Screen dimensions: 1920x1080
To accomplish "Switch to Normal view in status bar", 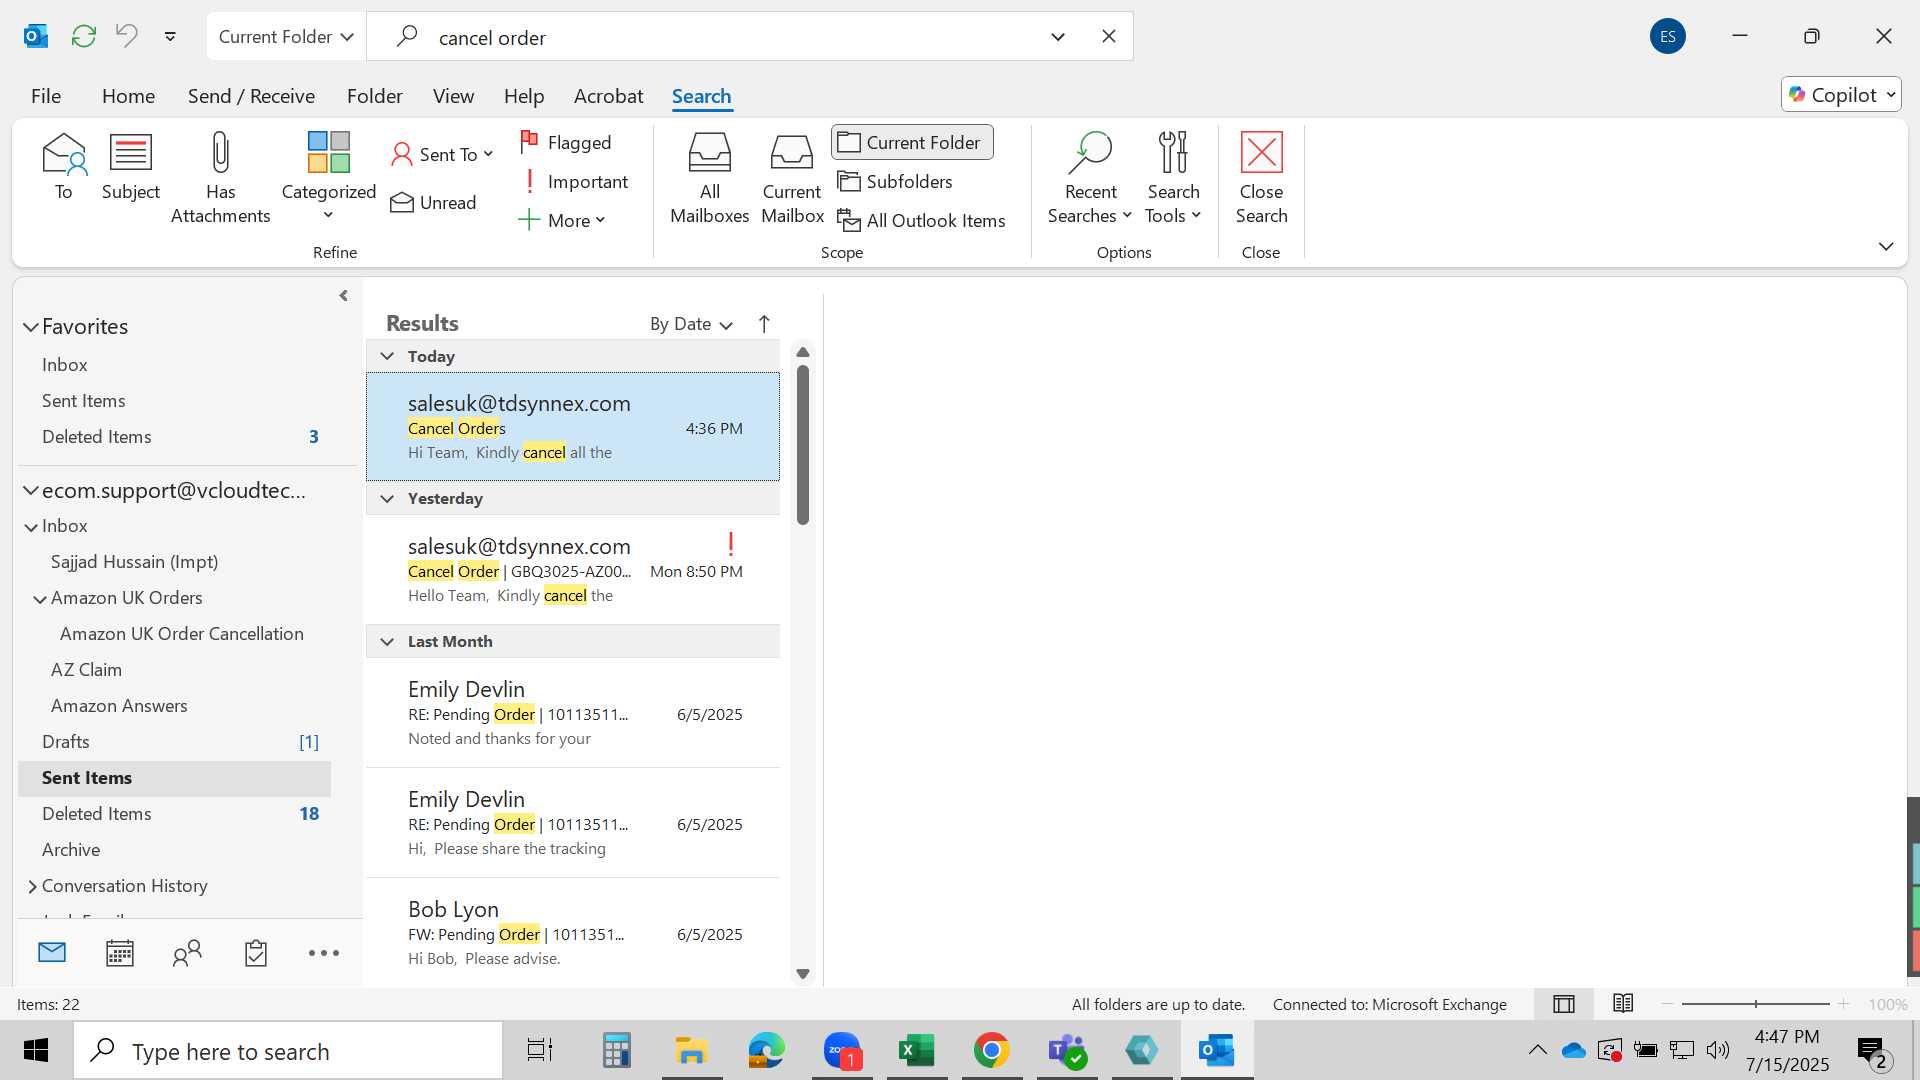I will pos(1564,1004).
